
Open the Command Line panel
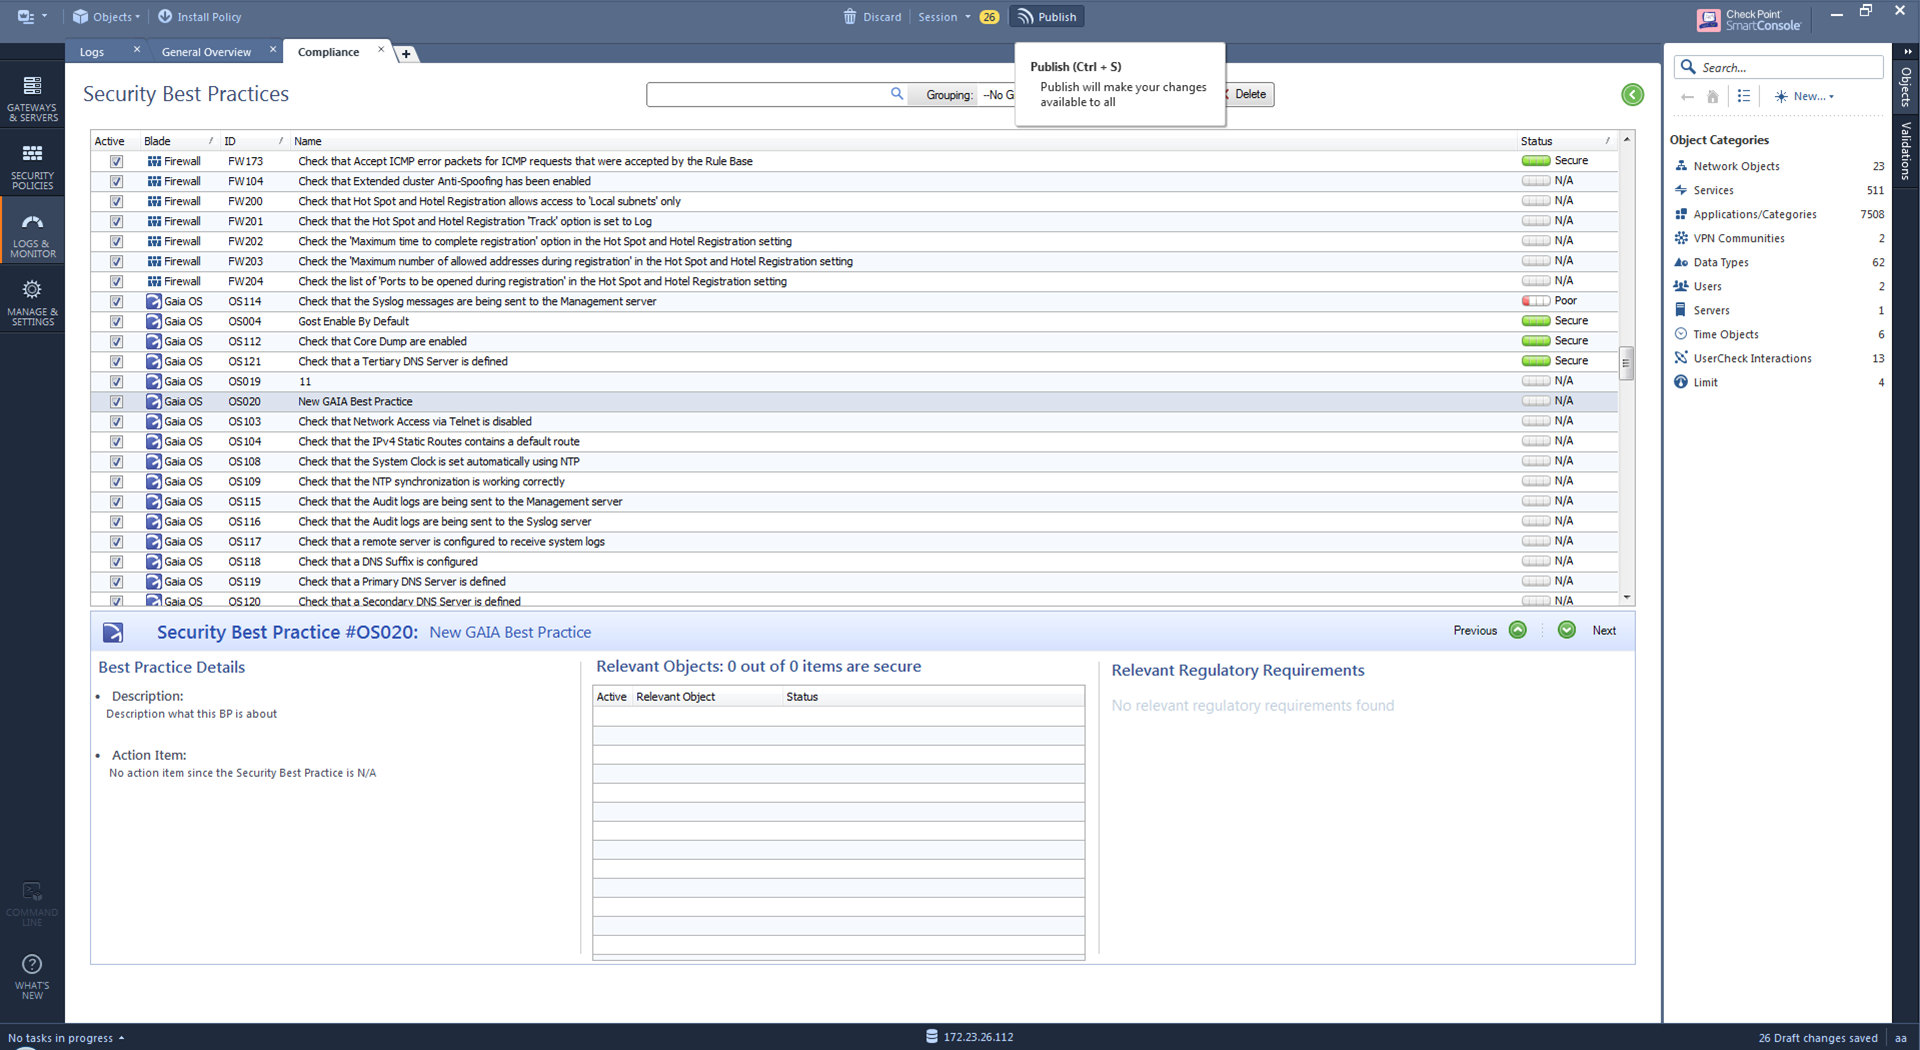point(32,902)
